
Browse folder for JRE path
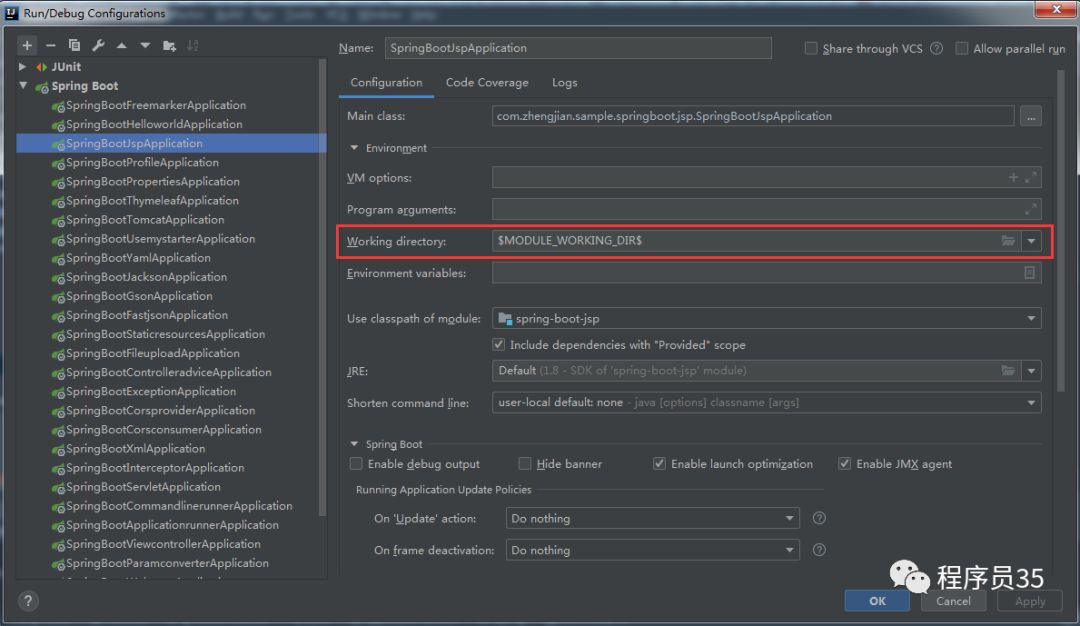[x=1008, y=371]
